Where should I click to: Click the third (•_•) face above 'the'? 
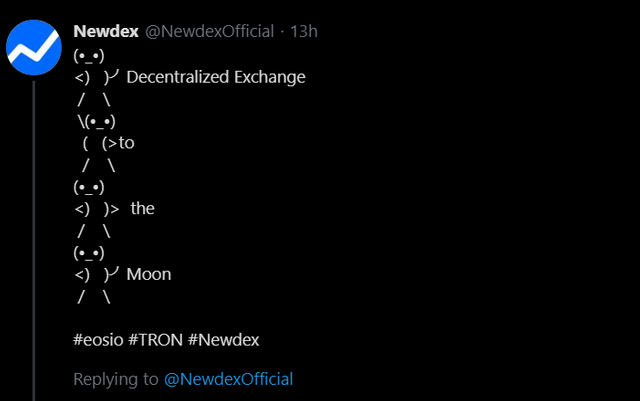pos(89,187)
